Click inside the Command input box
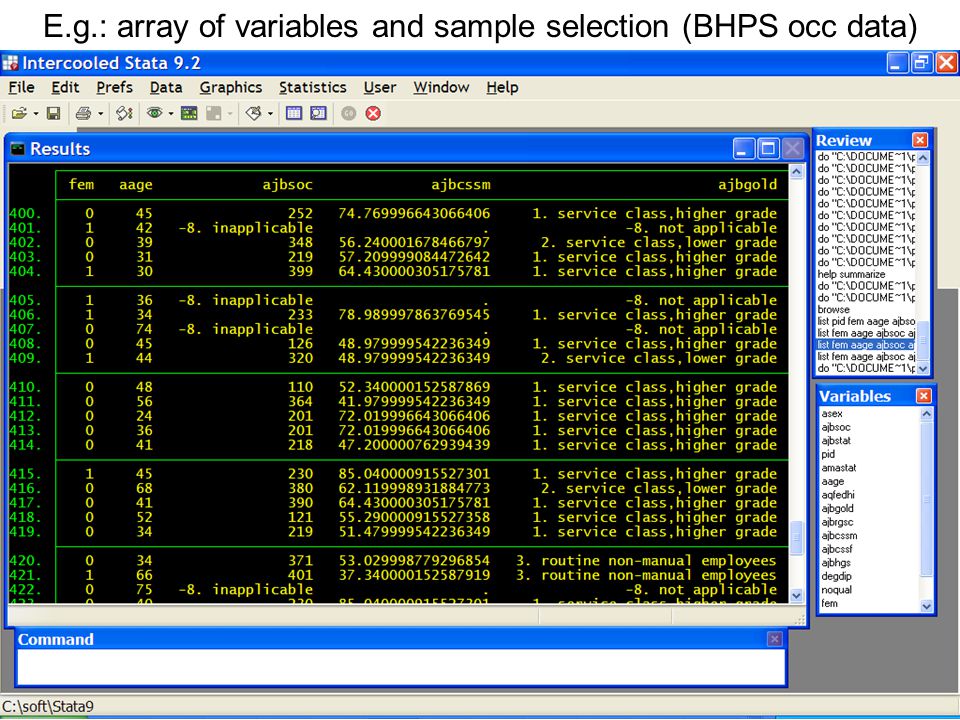Viewport: 960px width, 720px height. pyautogui.click(x=401, y=667)
